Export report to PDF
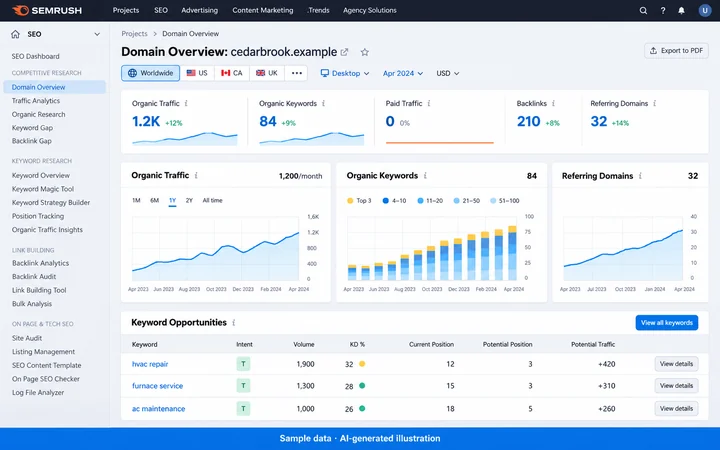This screenshot has height=450, width=720. pos(676,51)
